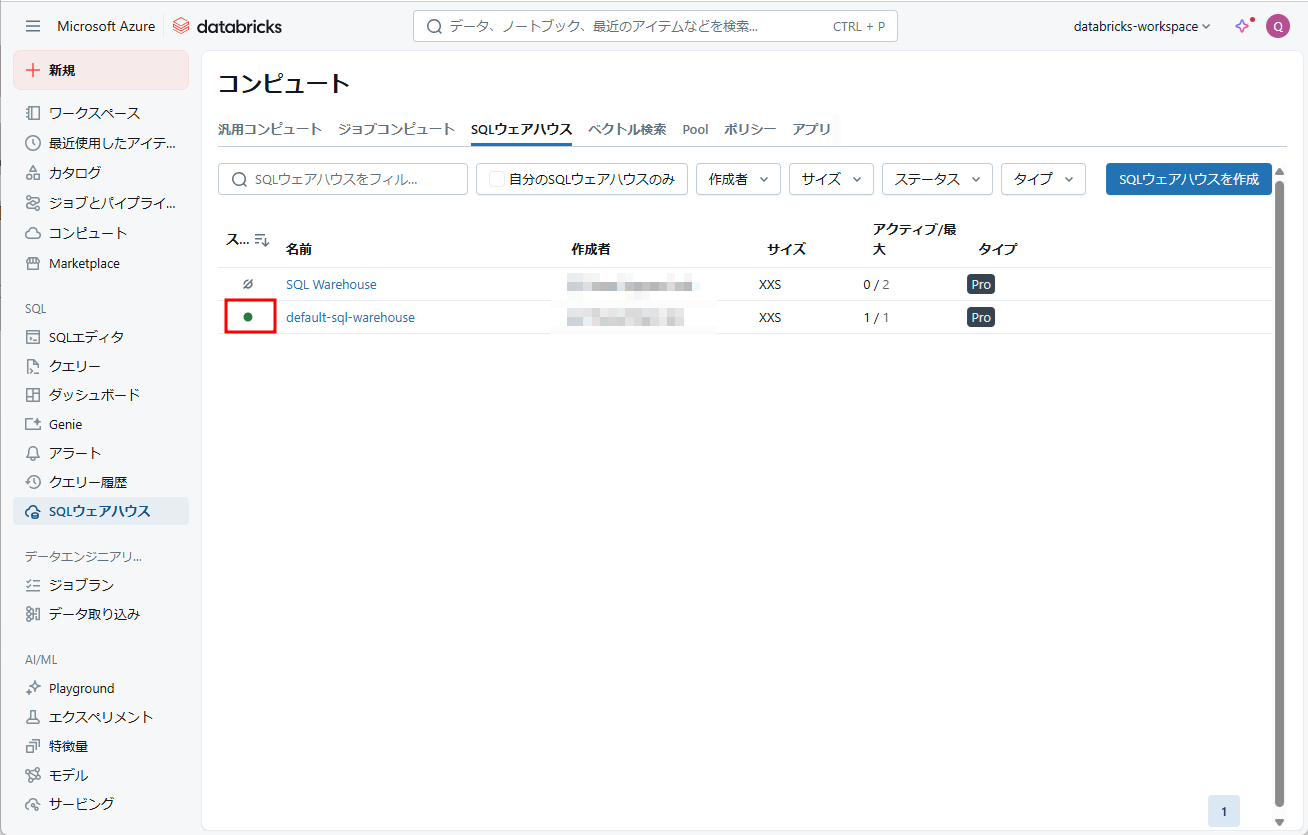Open the hamburger navigation menu icon
The height and width of the screenshot is (835, 1308).
coord(33,26)
